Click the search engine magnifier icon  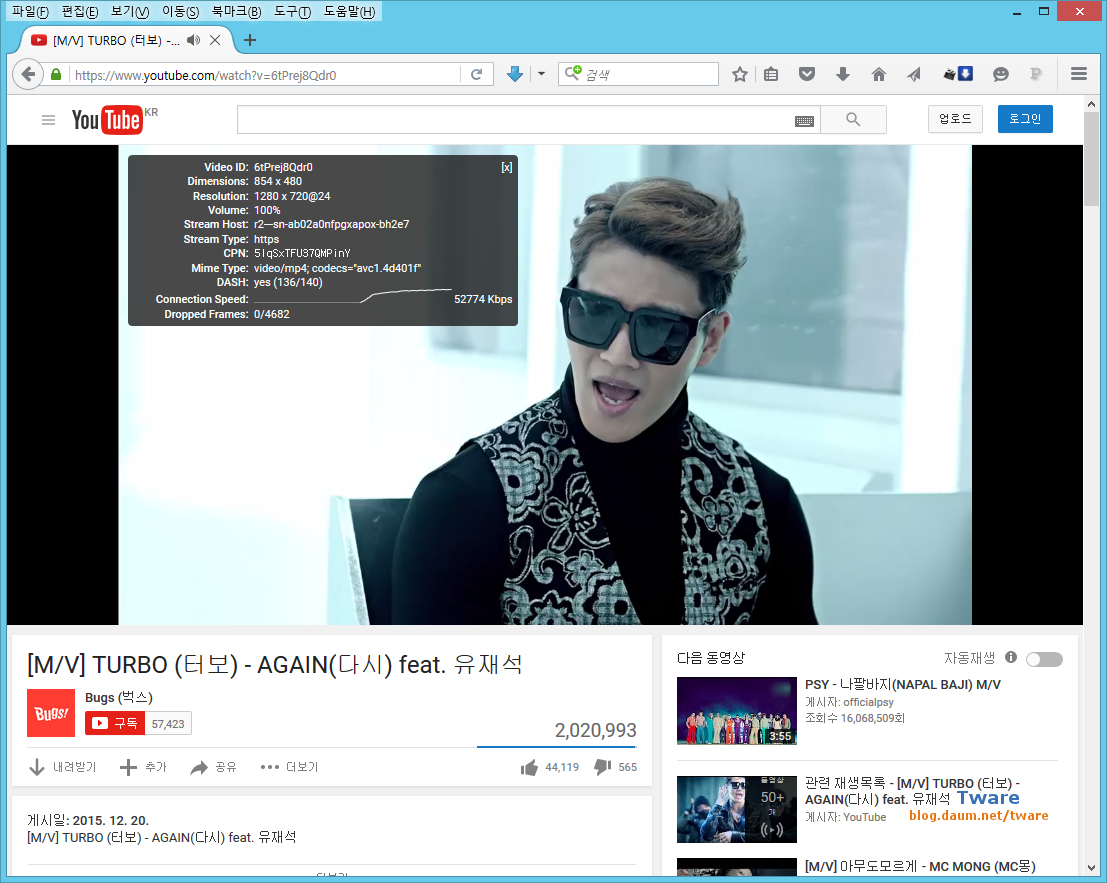pos(573,73)
